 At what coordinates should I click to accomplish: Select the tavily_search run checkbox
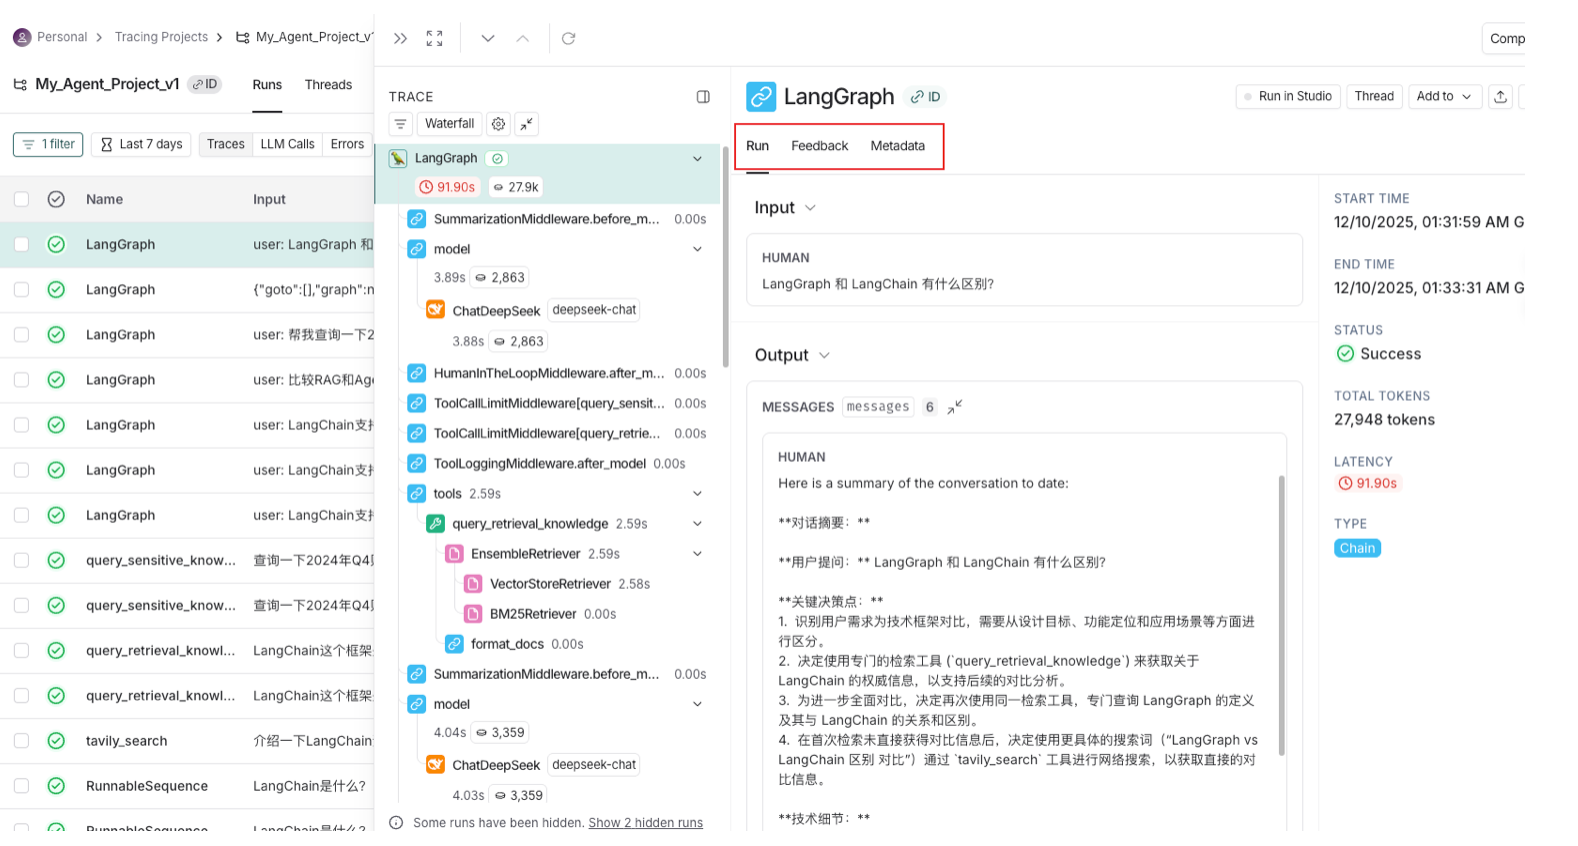tap(21, 741)
